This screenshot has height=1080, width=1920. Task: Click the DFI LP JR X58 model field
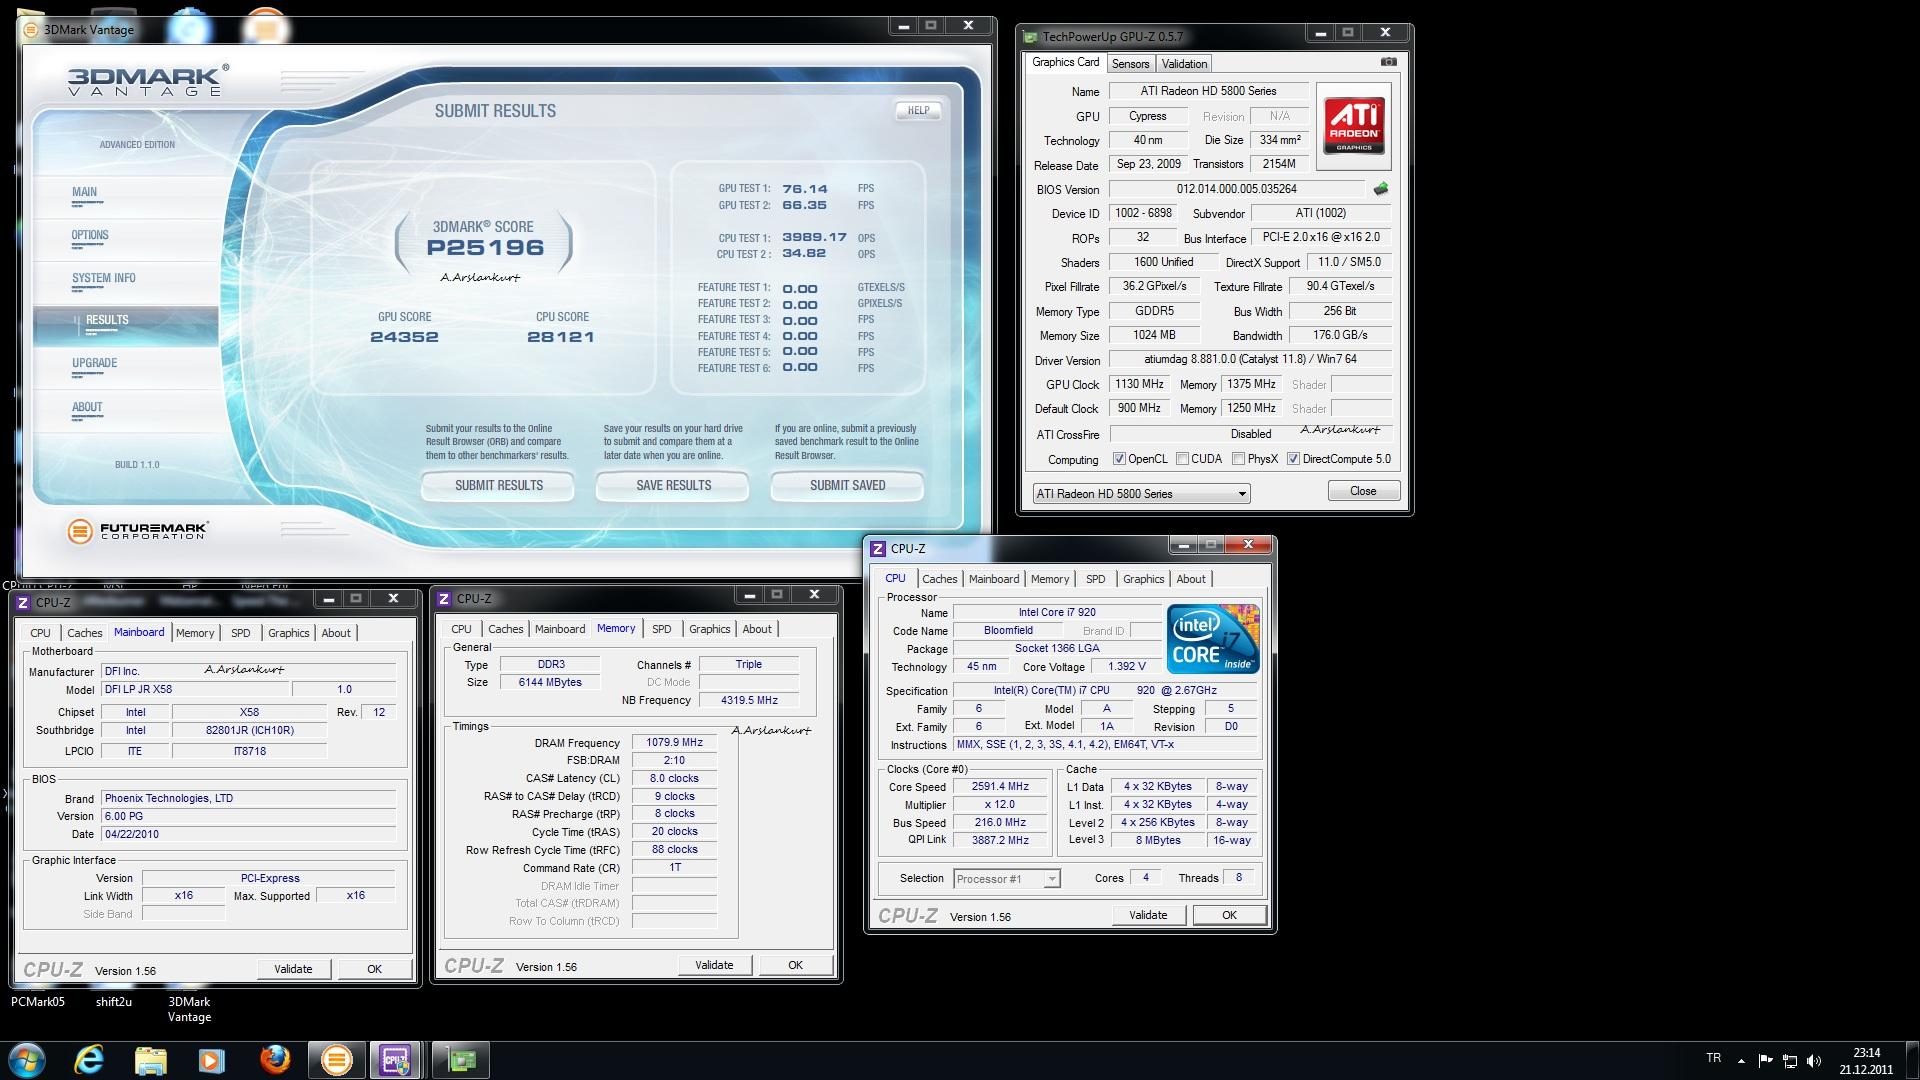coord(194,690)
